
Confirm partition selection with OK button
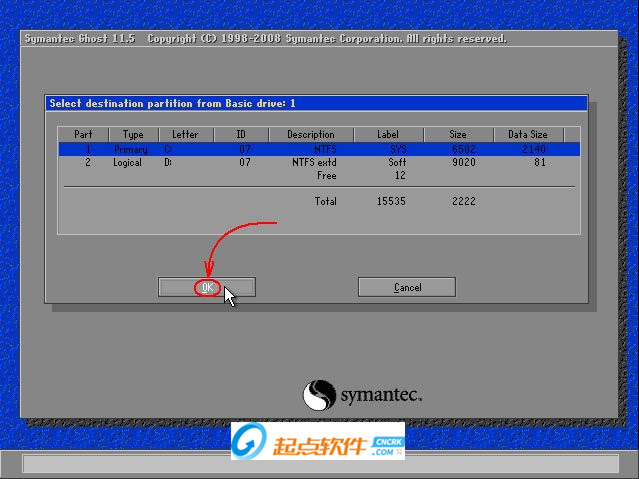coord(207,287)
